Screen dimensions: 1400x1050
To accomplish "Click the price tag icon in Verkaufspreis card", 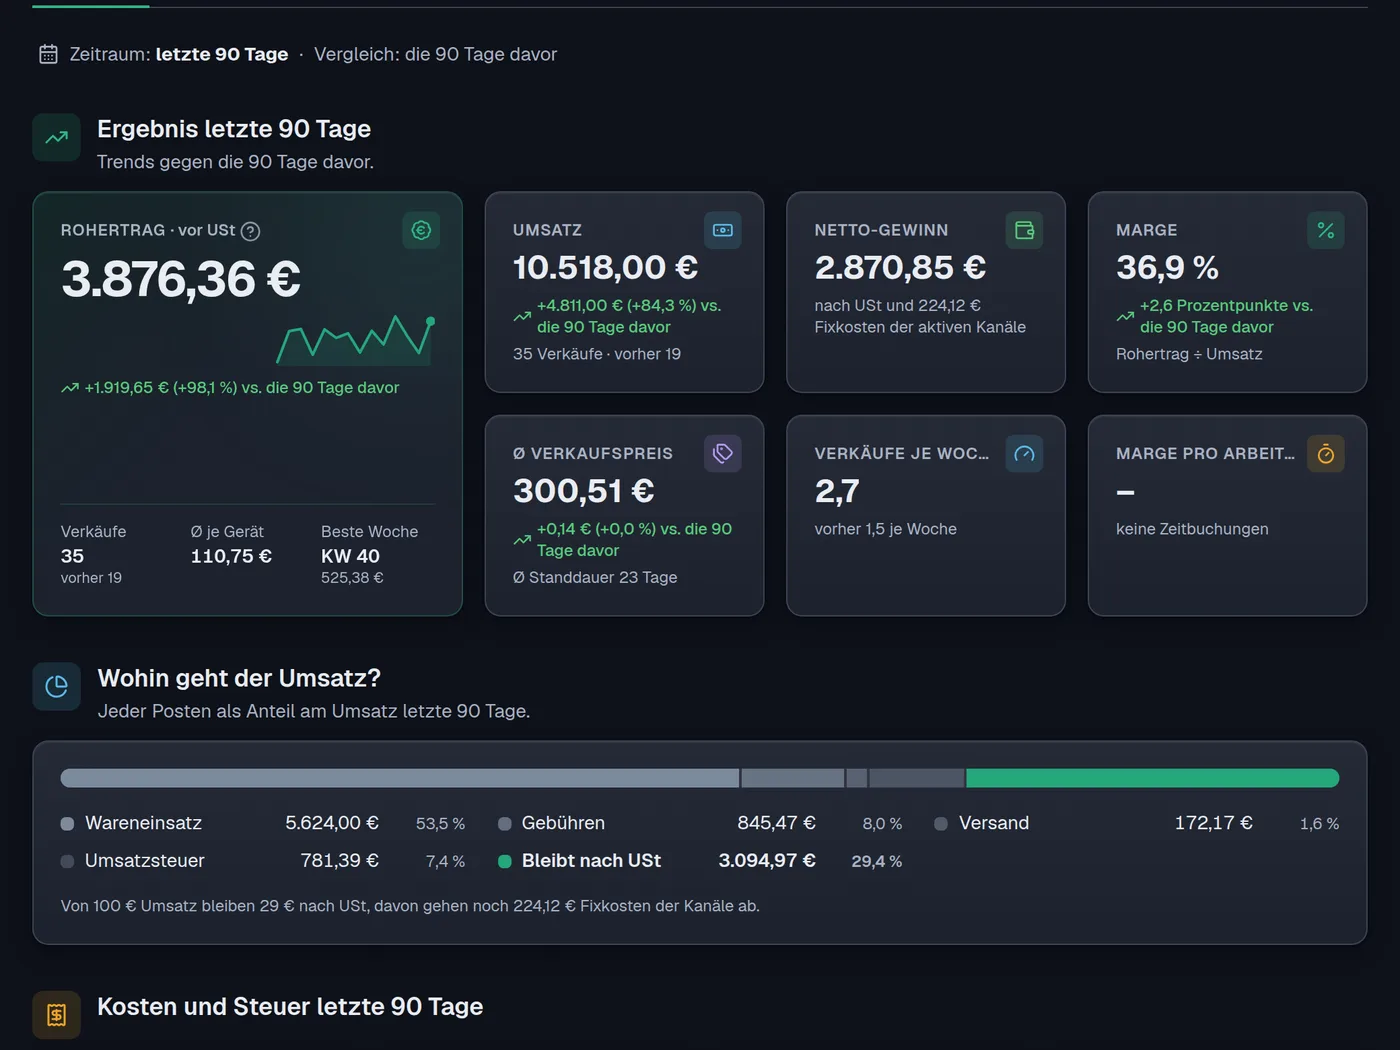I will coord(723,454).
